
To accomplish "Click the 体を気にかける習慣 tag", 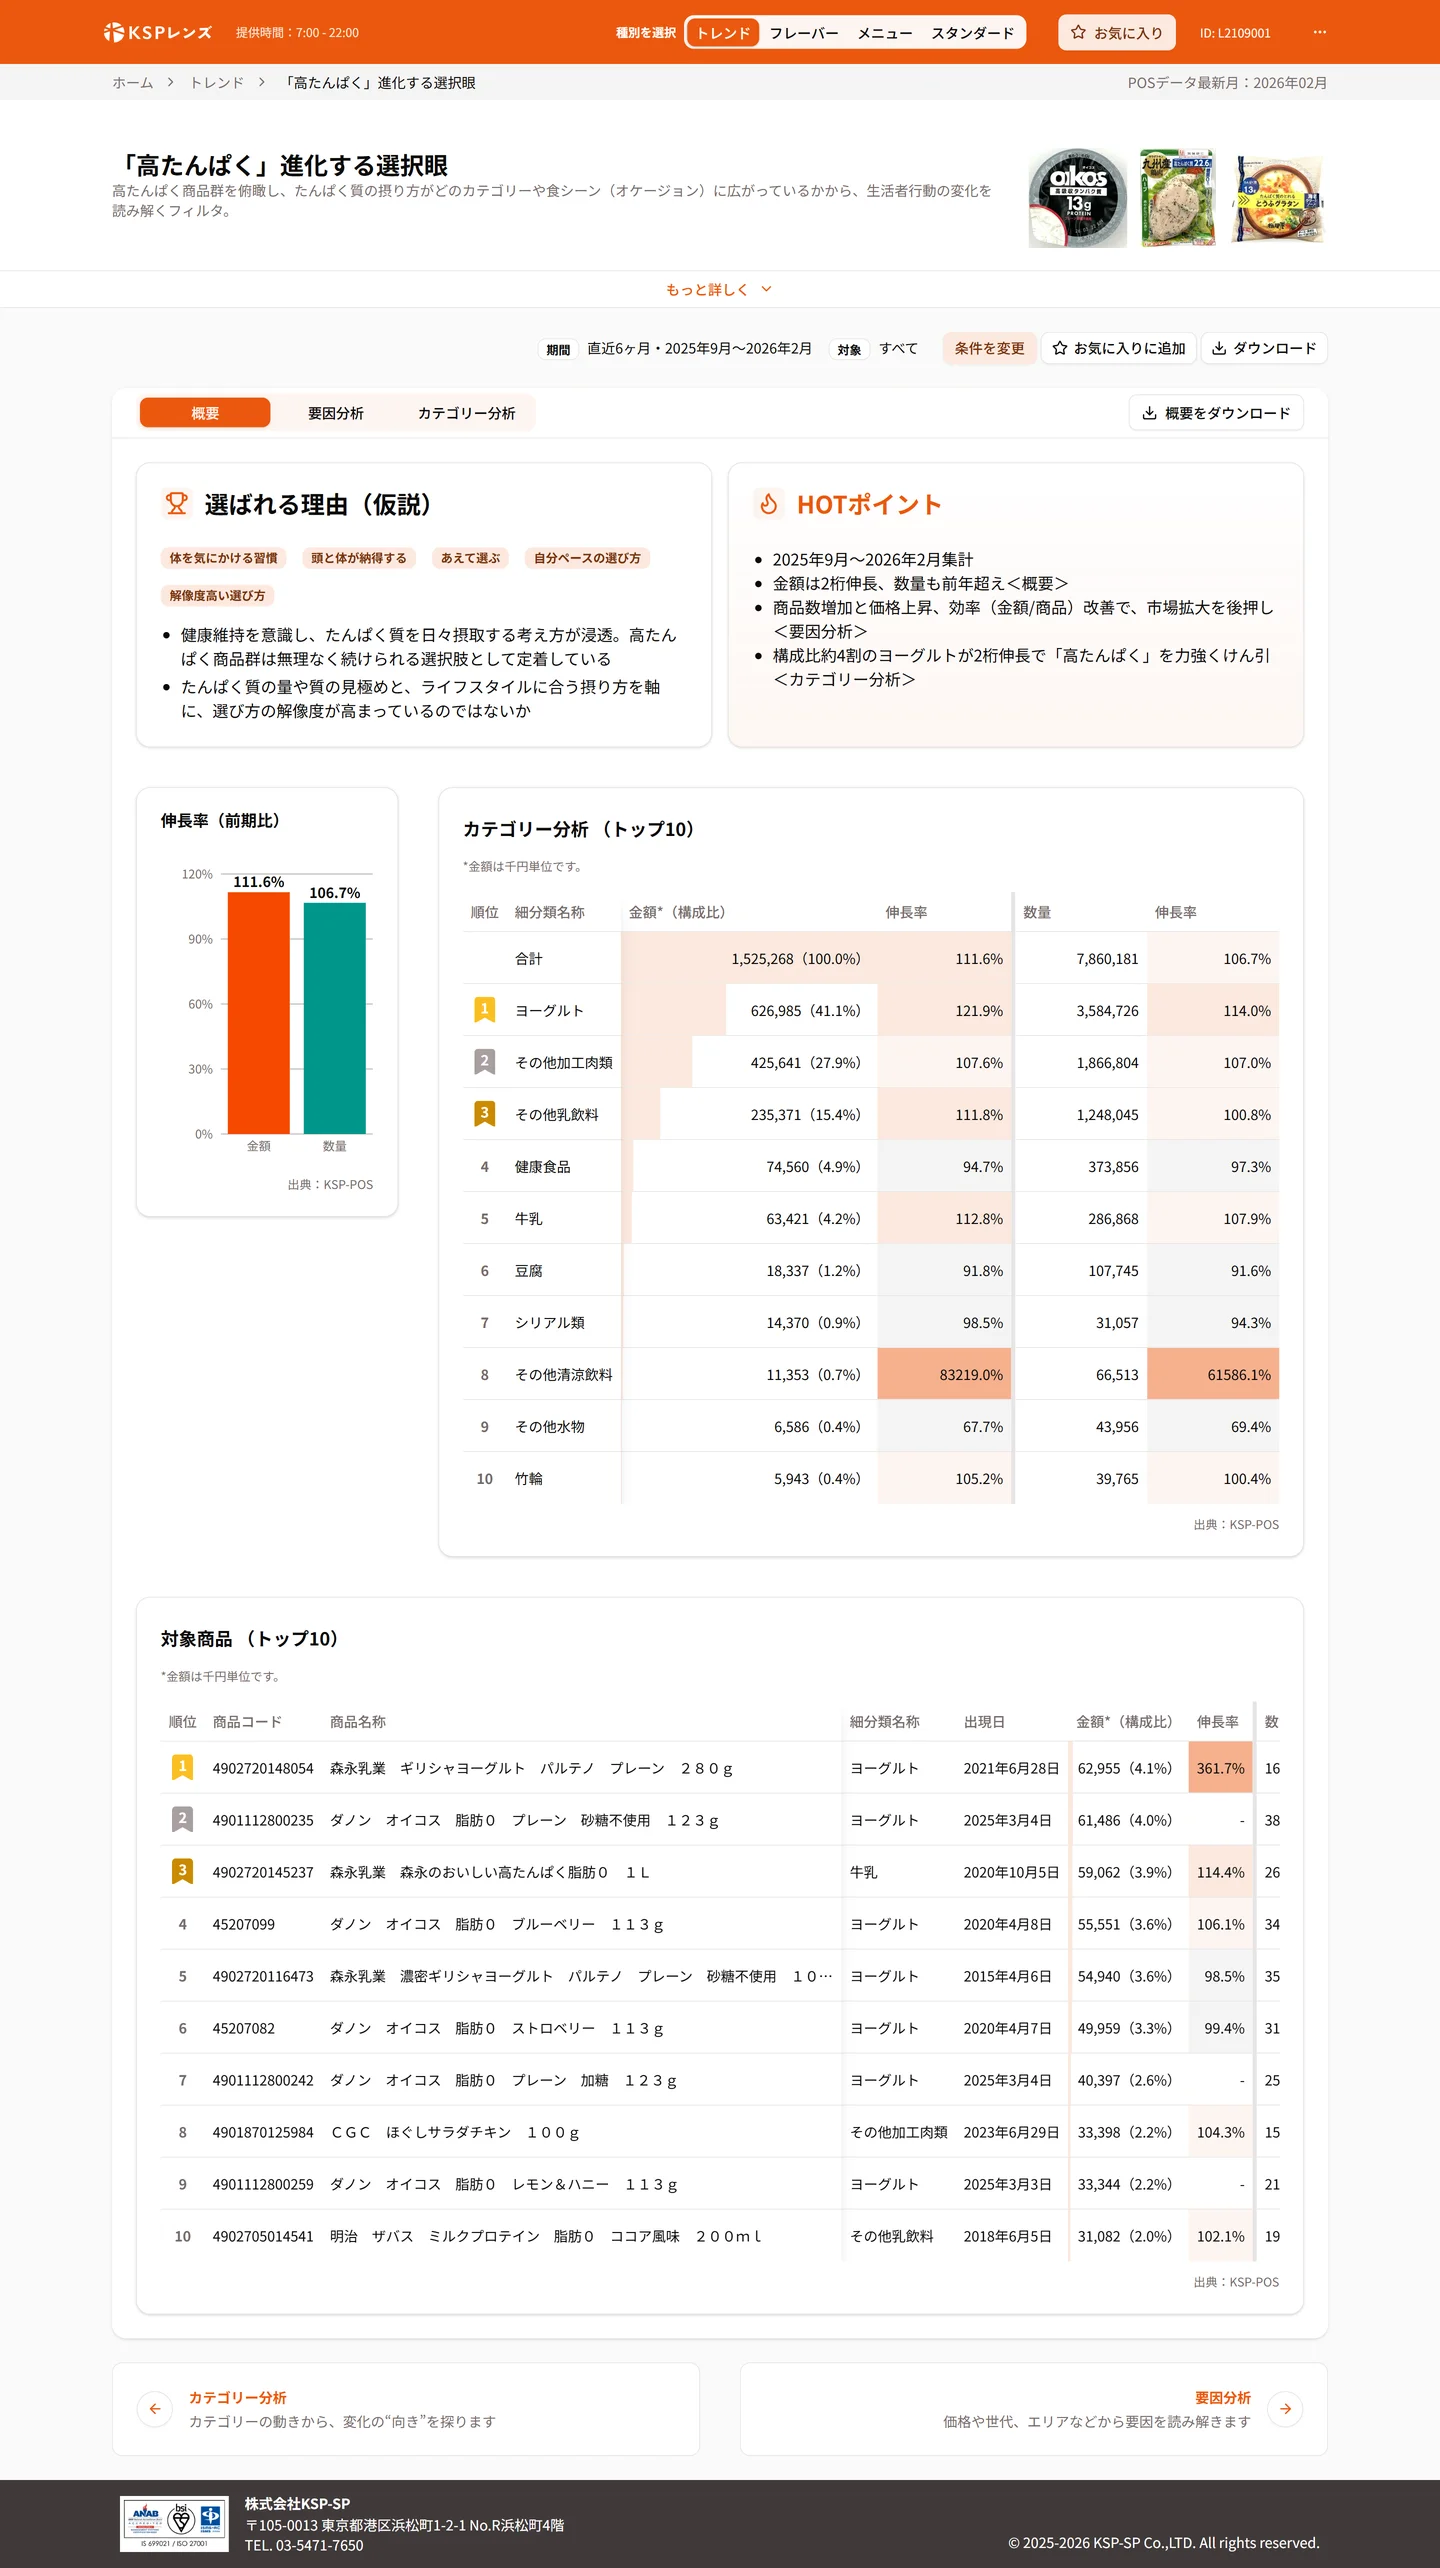I will pos(223,558).
